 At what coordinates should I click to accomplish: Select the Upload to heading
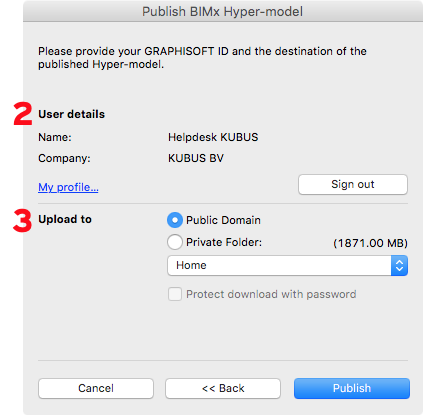click(65, 219)
